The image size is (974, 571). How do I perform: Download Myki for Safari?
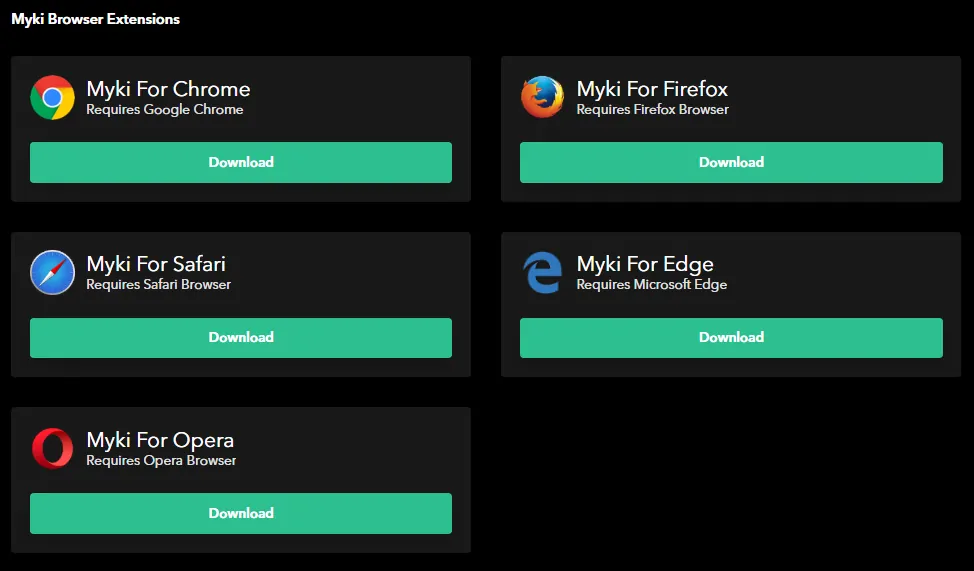pos(241,337)
